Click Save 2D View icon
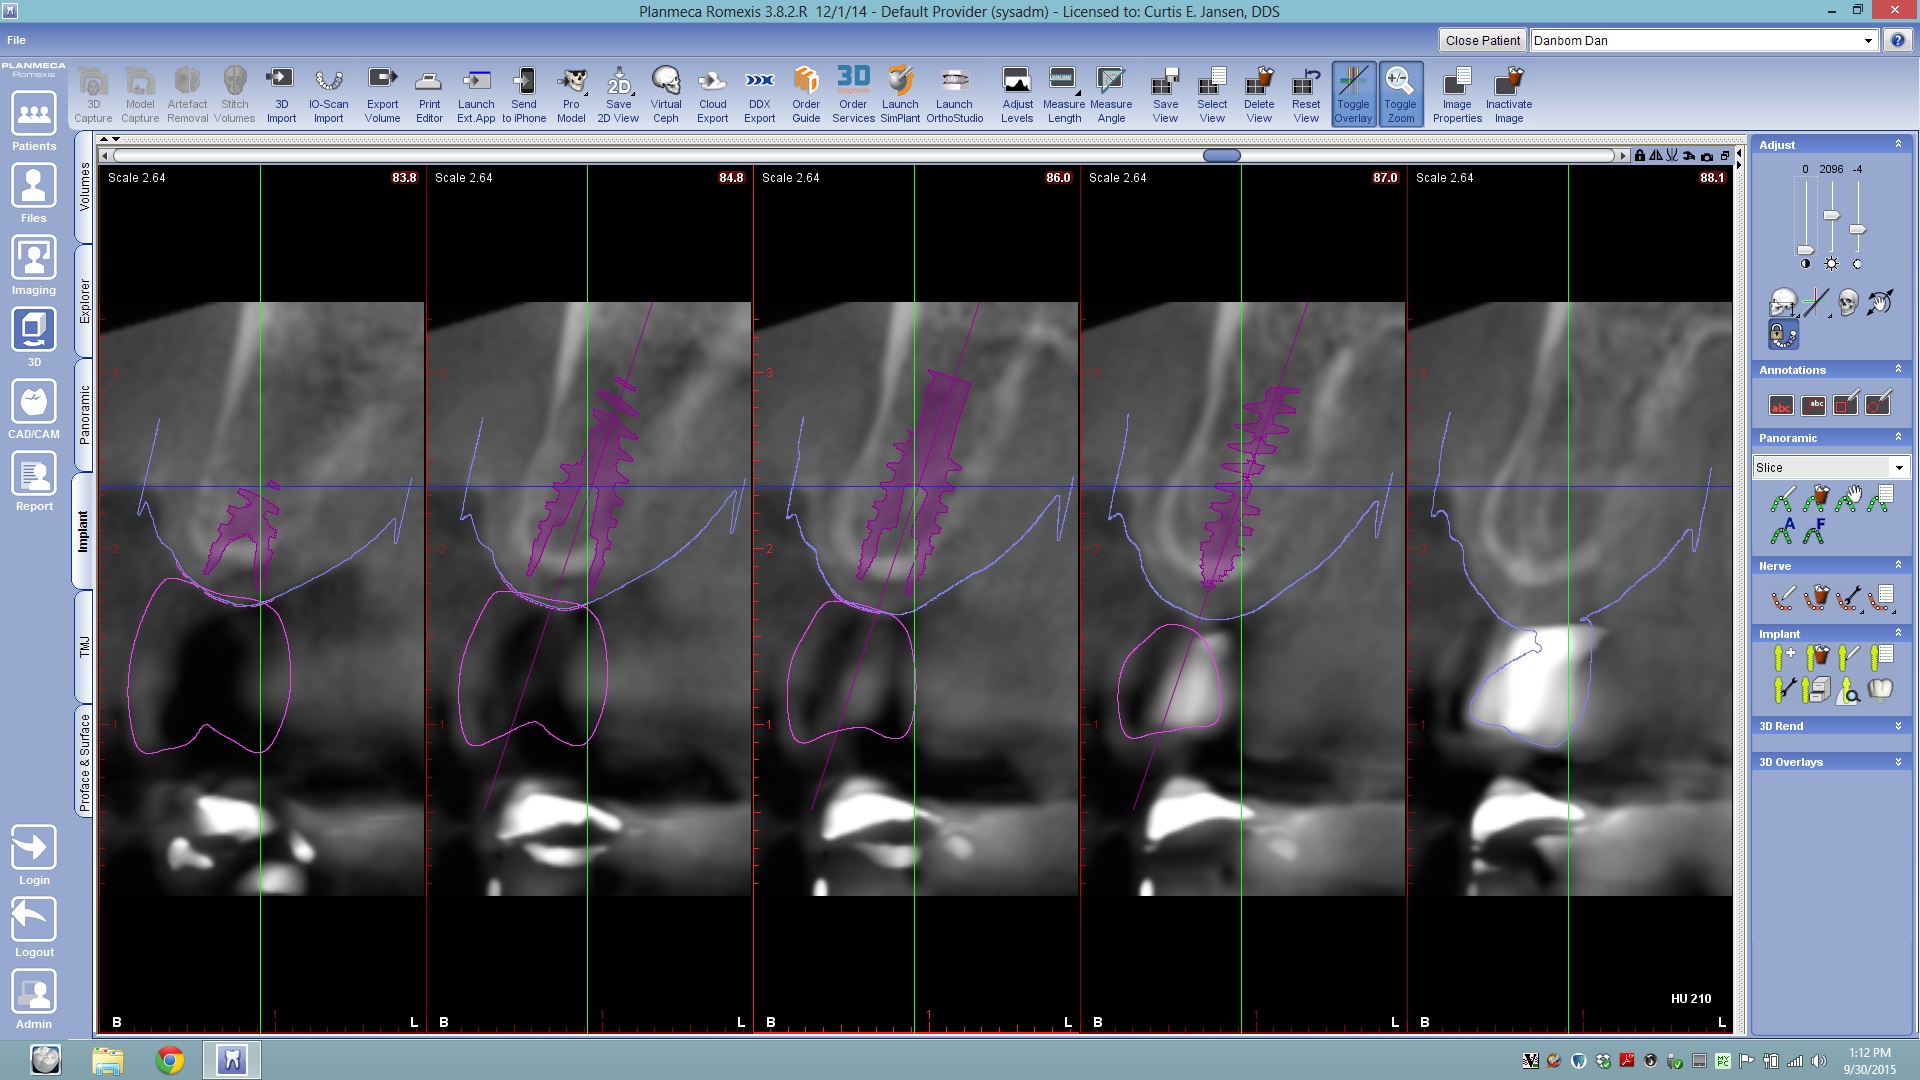 click(x=618, y=95)
